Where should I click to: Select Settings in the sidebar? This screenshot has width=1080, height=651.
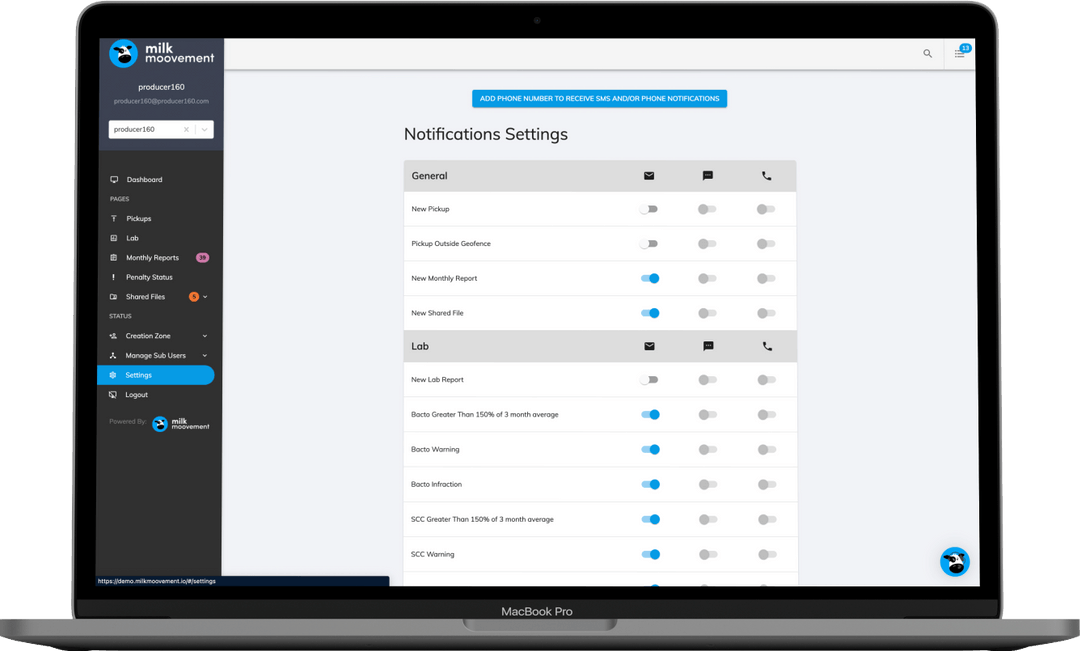pyautogui.click(x=156, y=375)
